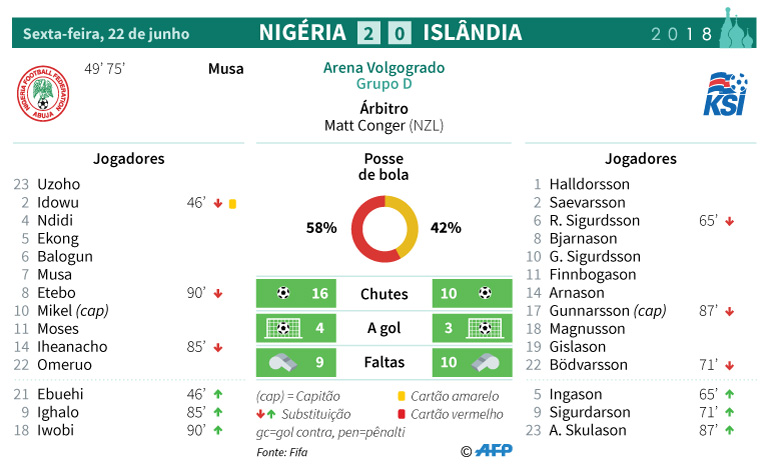Screen dimensions: 768x469
Task: Click the Arena Volgograd heading
Action: [384, 68]
